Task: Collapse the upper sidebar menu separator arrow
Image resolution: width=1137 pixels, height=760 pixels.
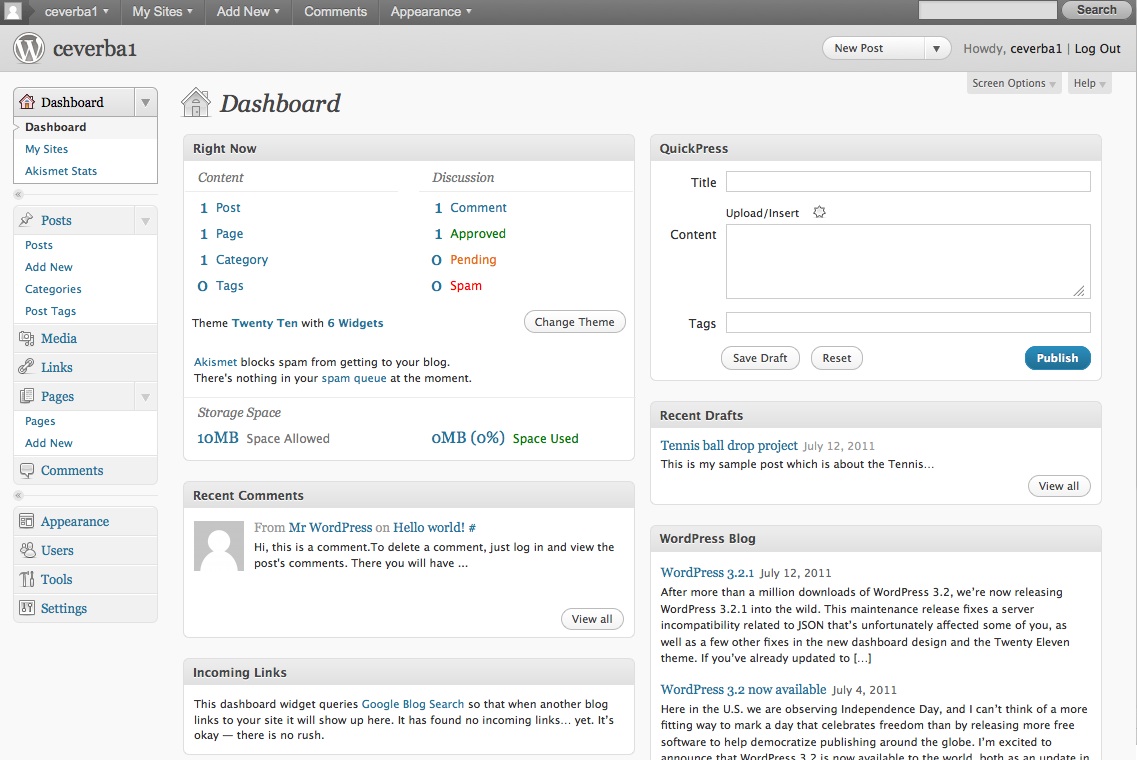Action: [x=19, y=194]
